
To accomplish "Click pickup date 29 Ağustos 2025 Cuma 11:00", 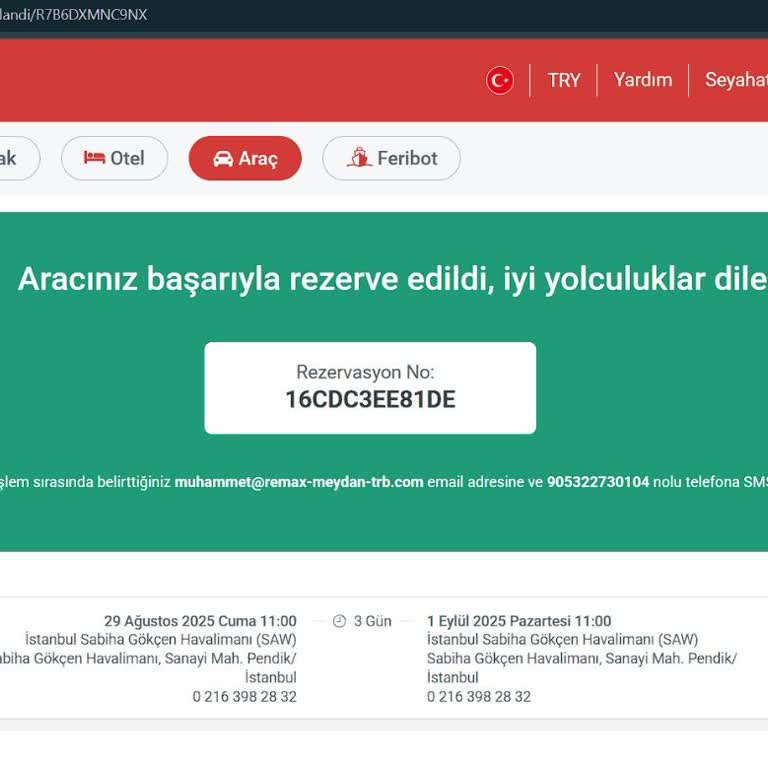I will click(x=200, y=621).
